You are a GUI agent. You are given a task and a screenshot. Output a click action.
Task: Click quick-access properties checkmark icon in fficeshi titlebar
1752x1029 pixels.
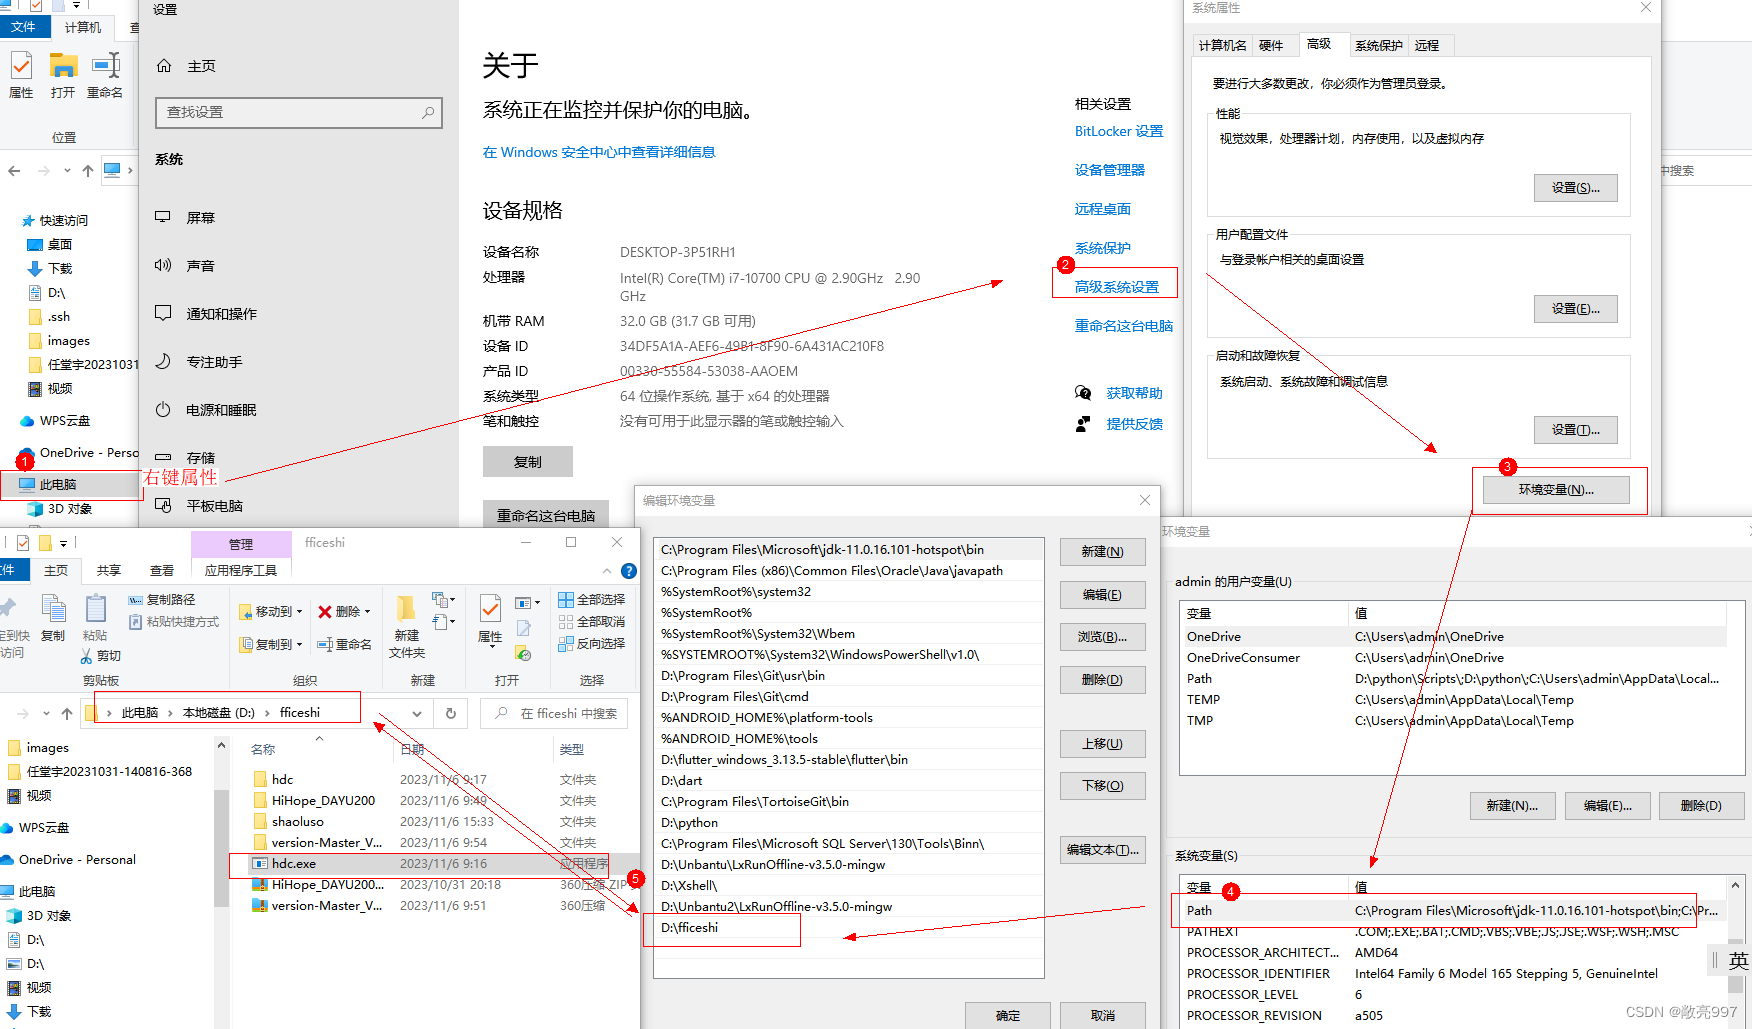[x=23, y=543]
